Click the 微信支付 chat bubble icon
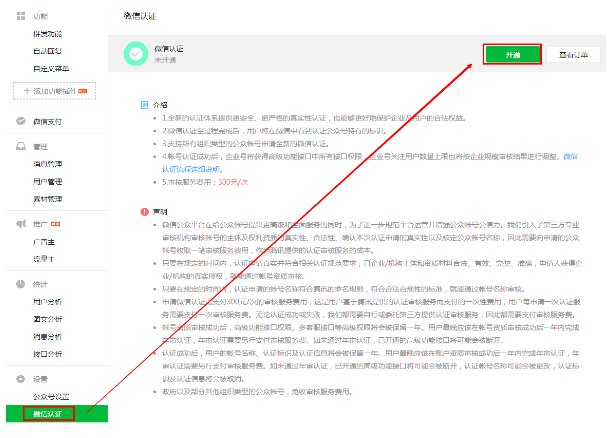Viewport: 615px width, 438px height. click(x=21, y=121)
